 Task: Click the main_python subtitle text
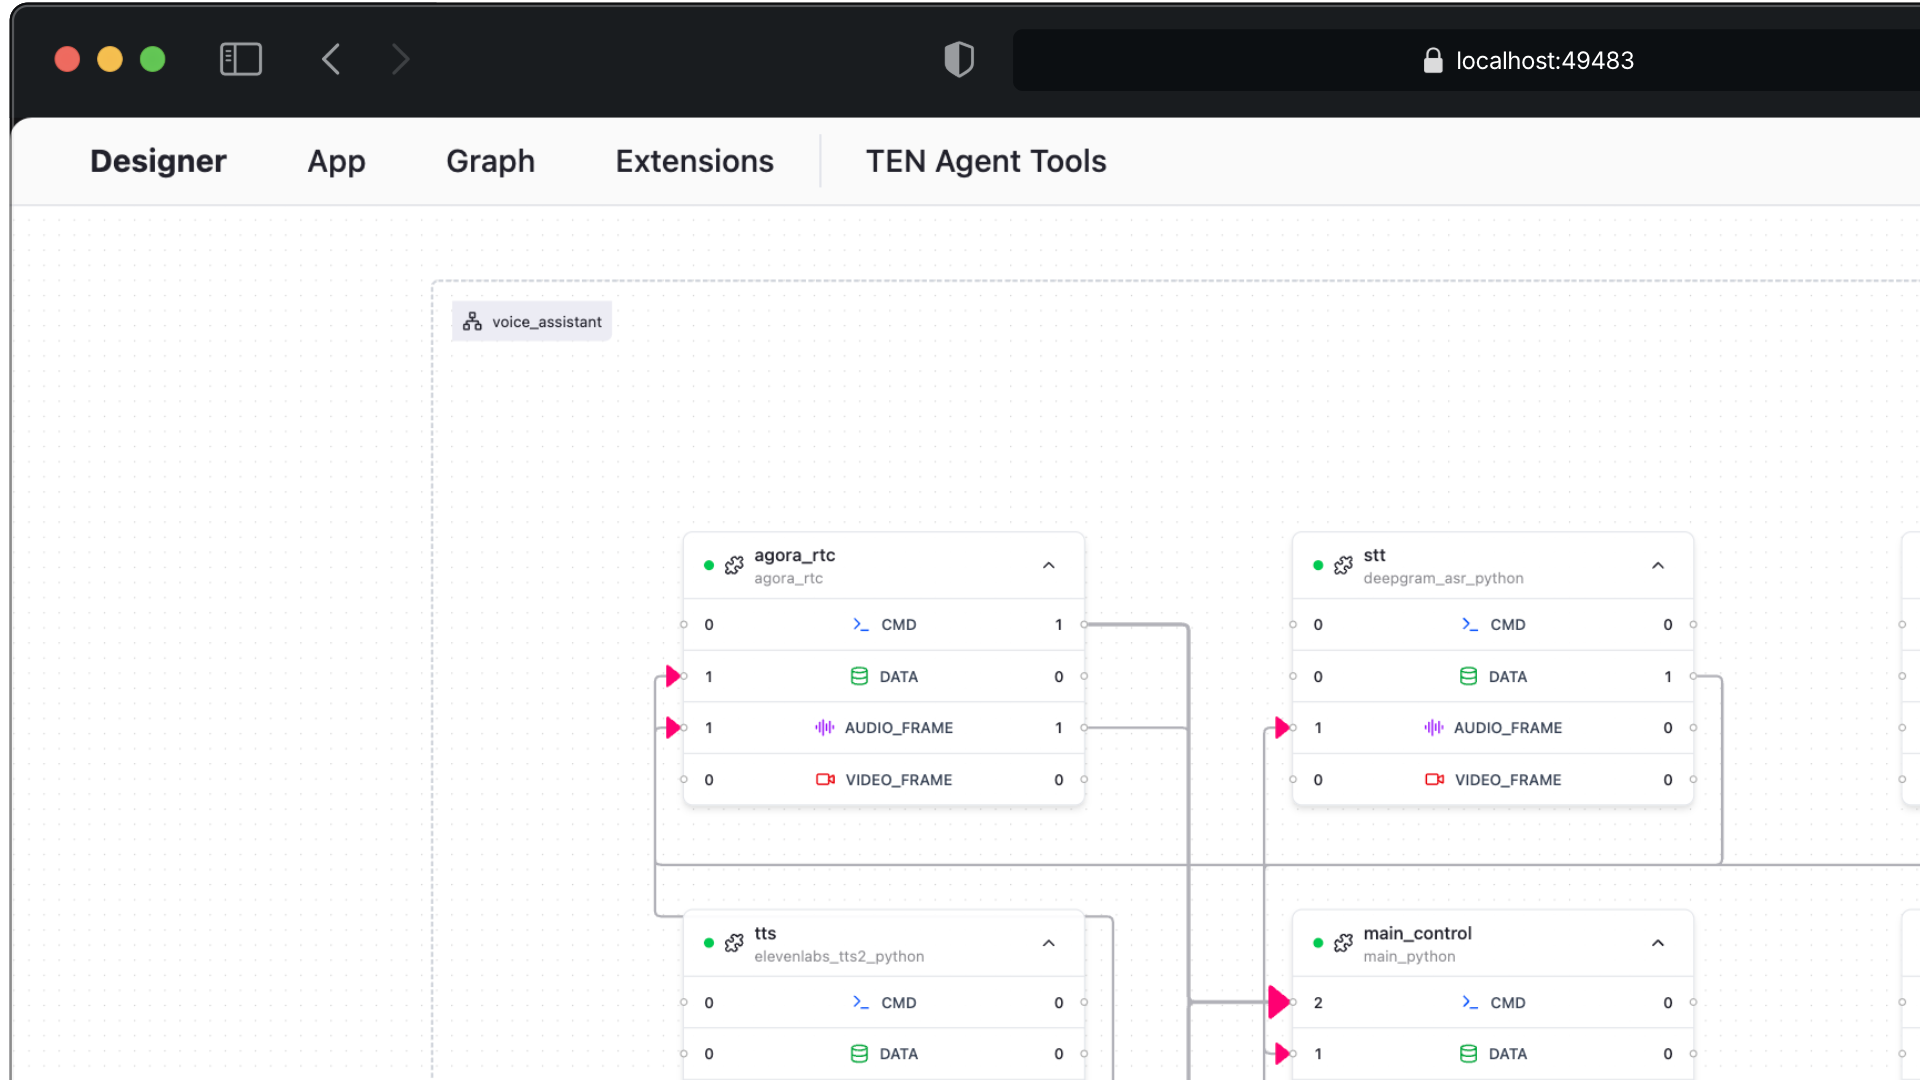pyautogui.click(x=1409, y=957)
